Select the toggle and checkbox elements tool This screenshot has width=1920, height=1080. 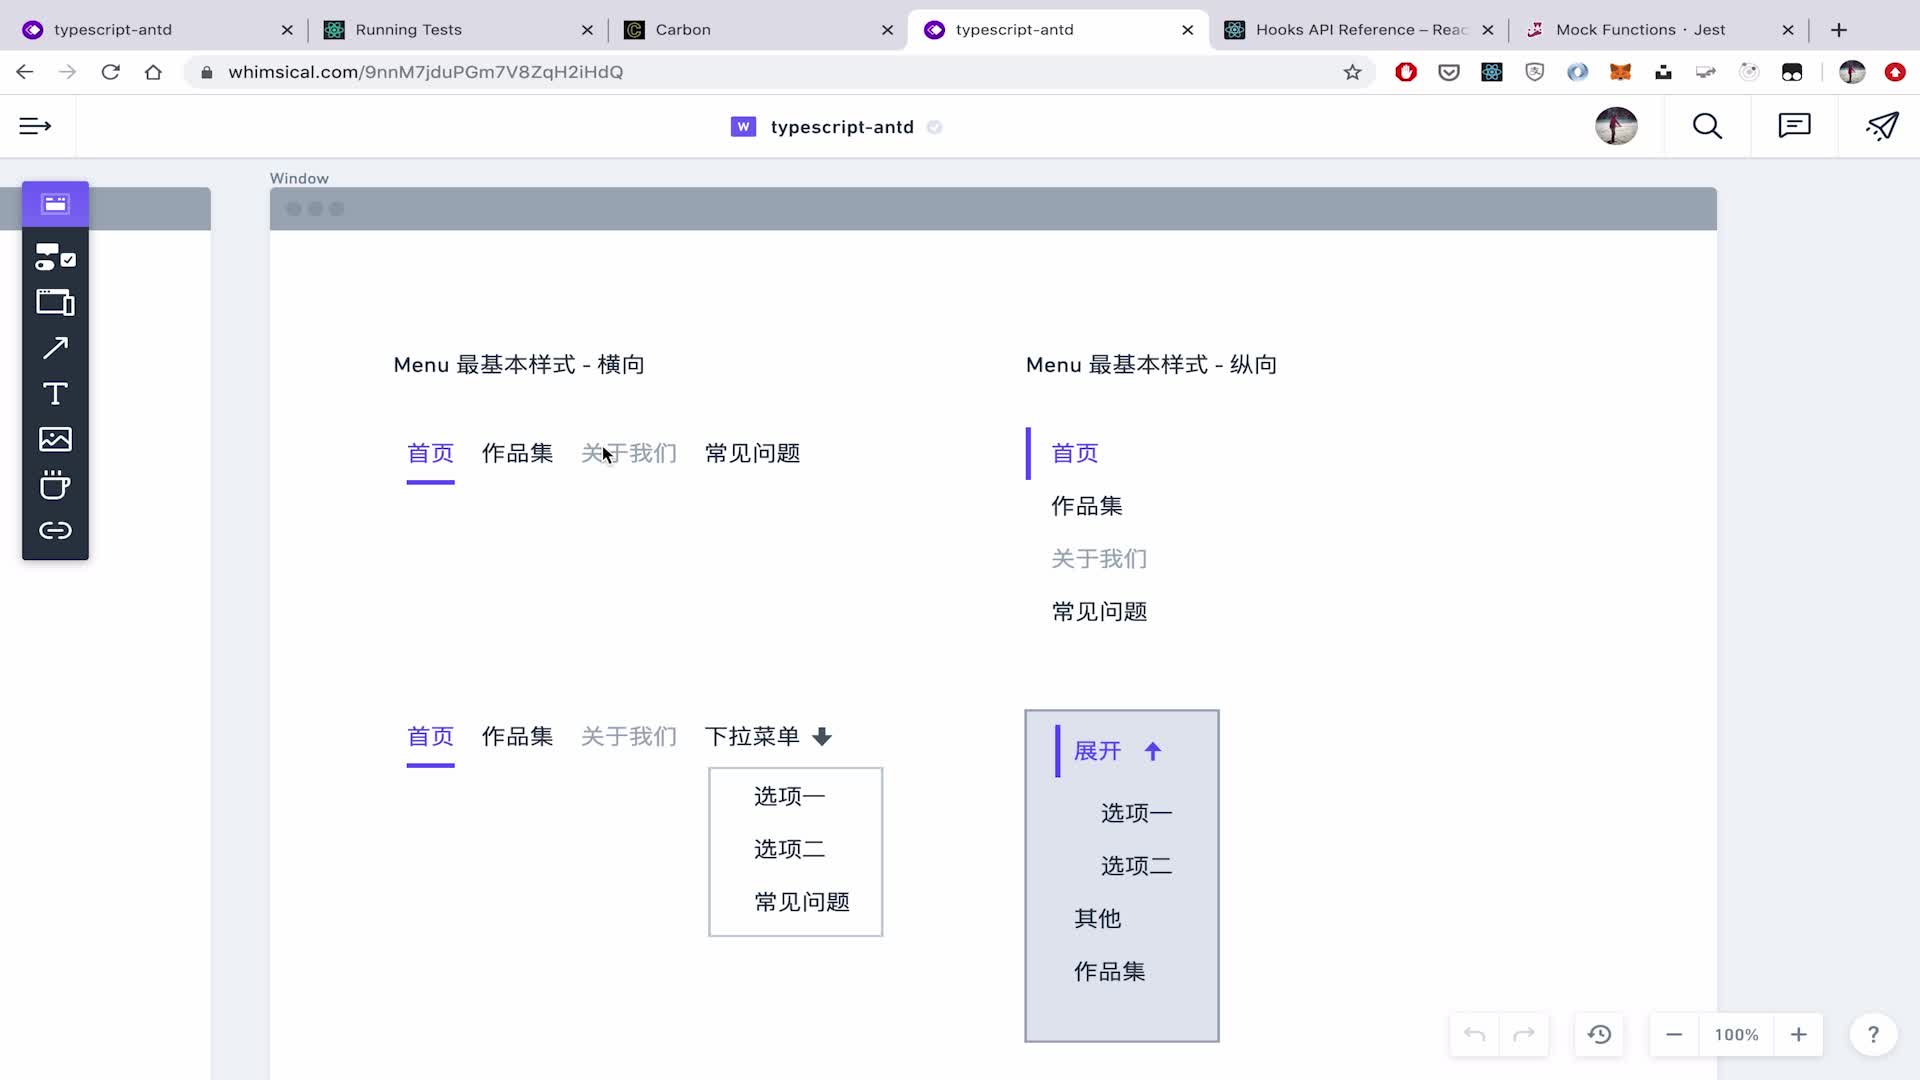[x=55, y=258]
